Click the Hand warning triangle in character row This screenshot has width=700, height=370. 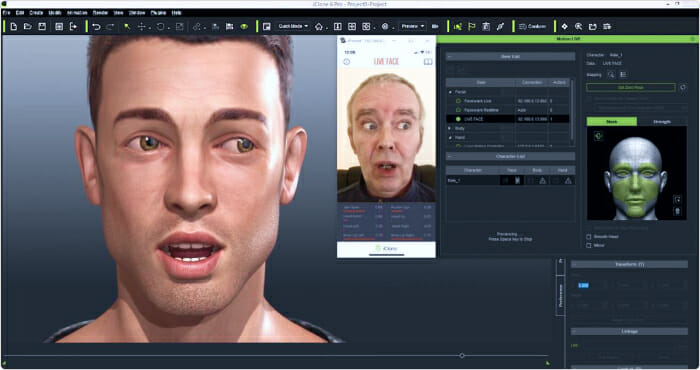coord(568,181)
